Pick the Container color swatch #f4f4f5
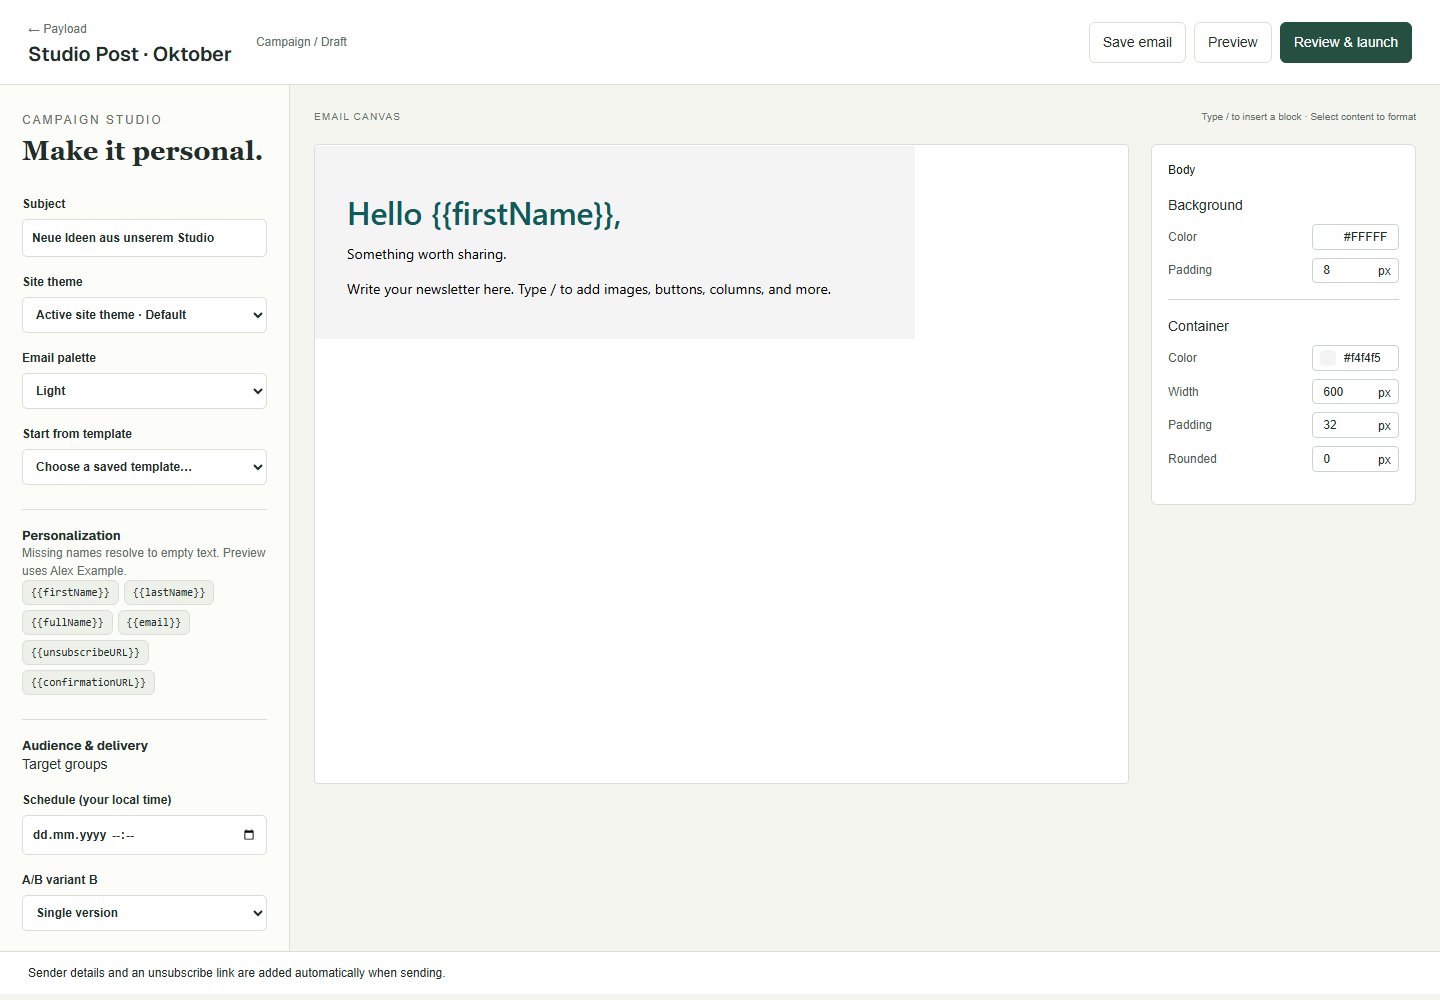The image size is (1440, 1000). click(1327, 358)
